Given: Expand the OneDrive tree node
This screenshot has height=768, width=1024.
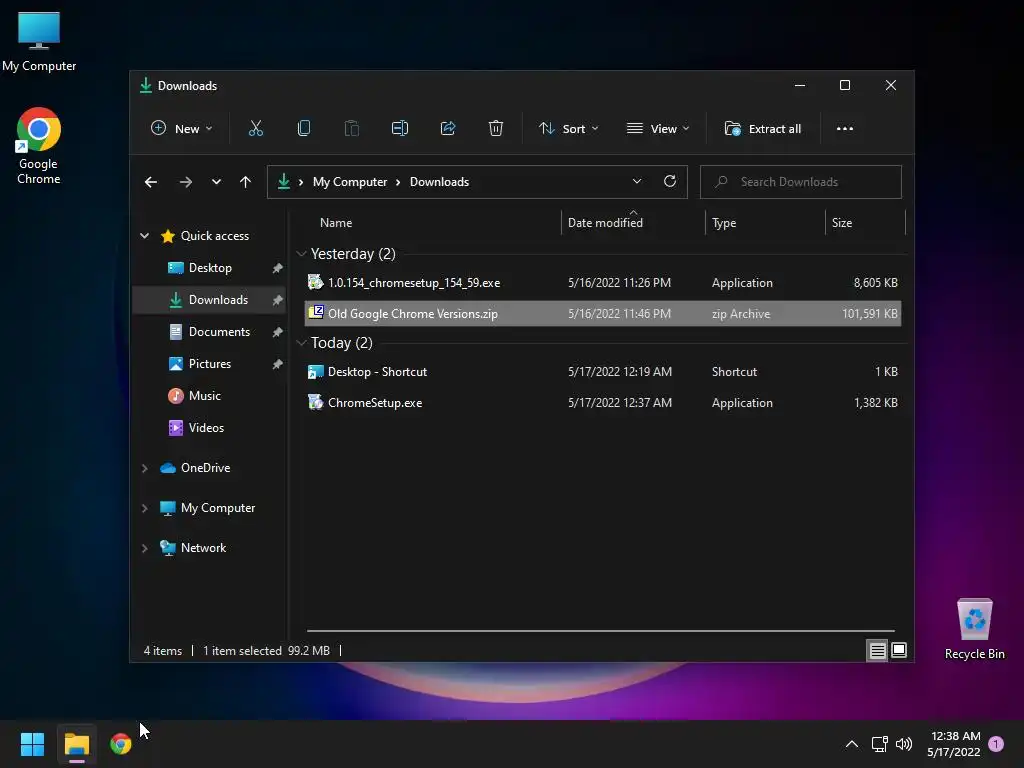Looking at the screenshot, I should 144,468.
